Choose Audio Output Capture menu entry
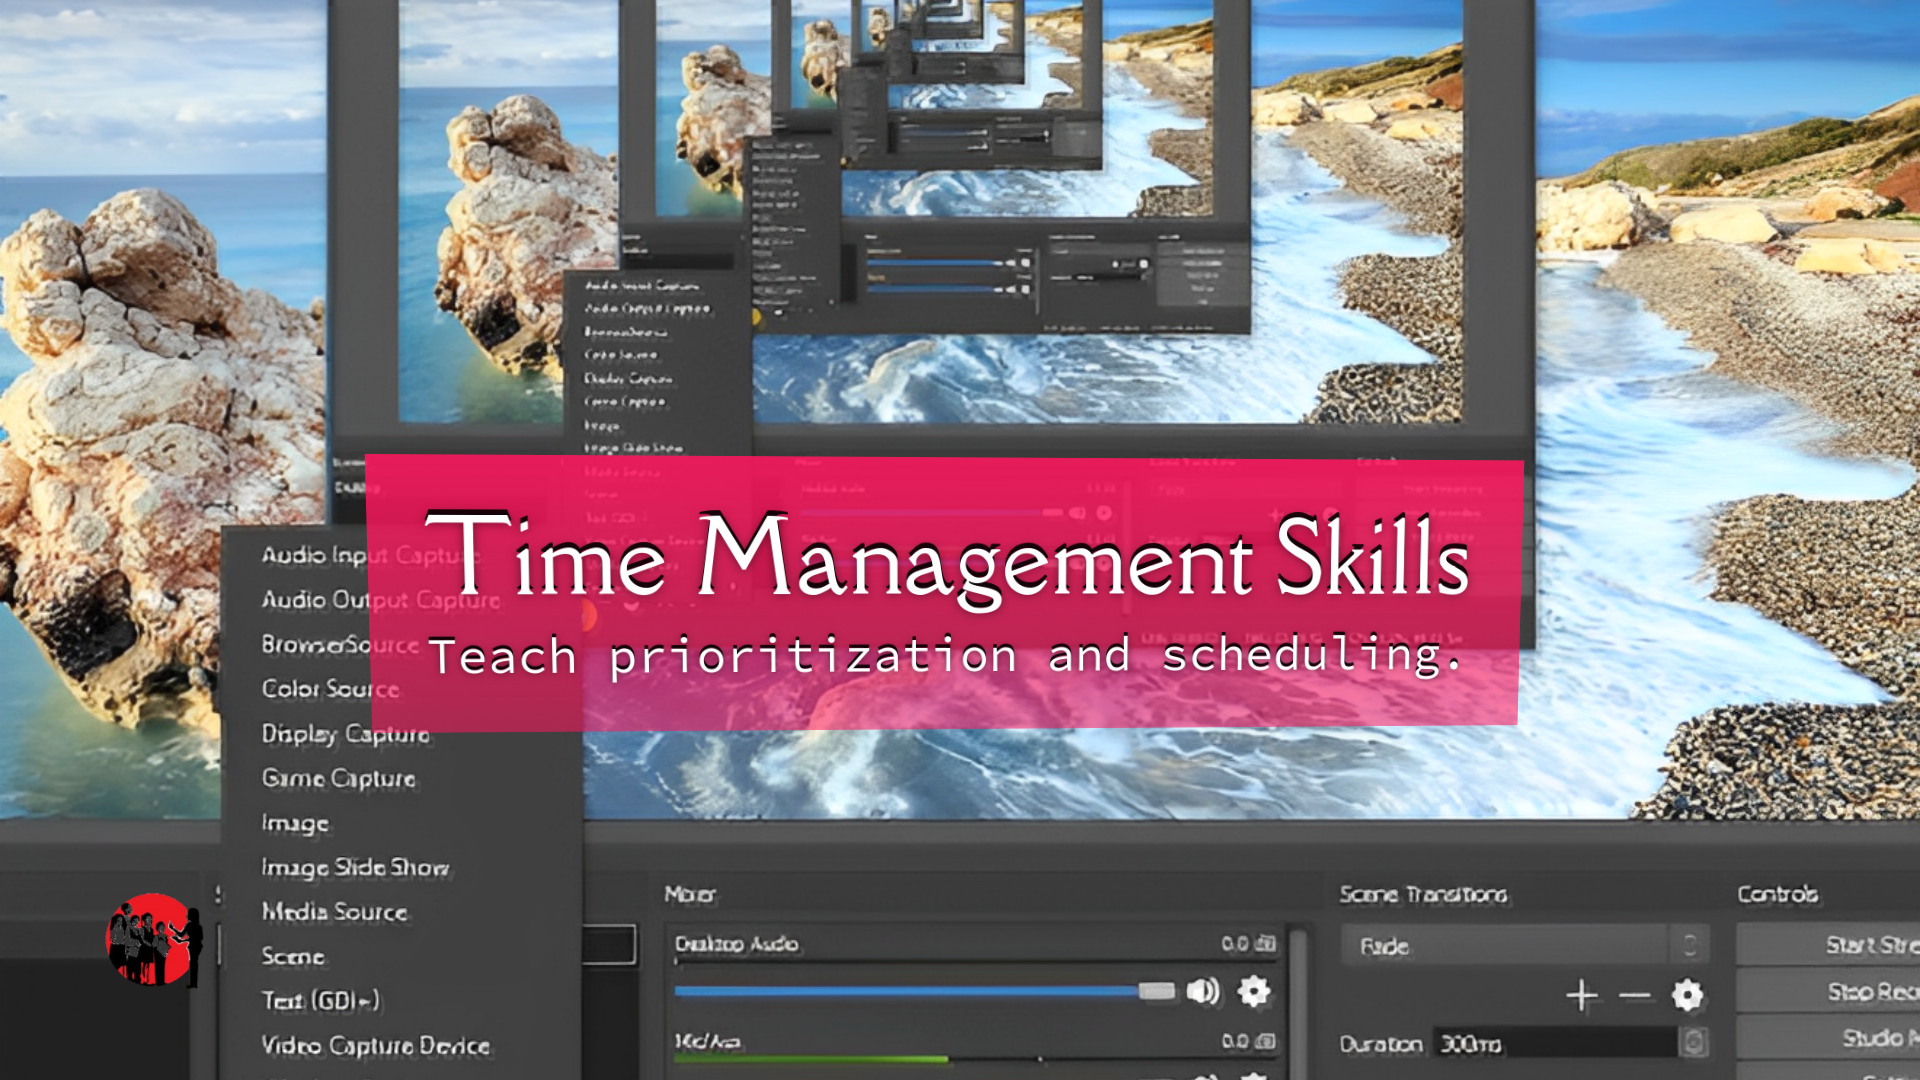1920x1080 pixels. (x=381, y=600)
